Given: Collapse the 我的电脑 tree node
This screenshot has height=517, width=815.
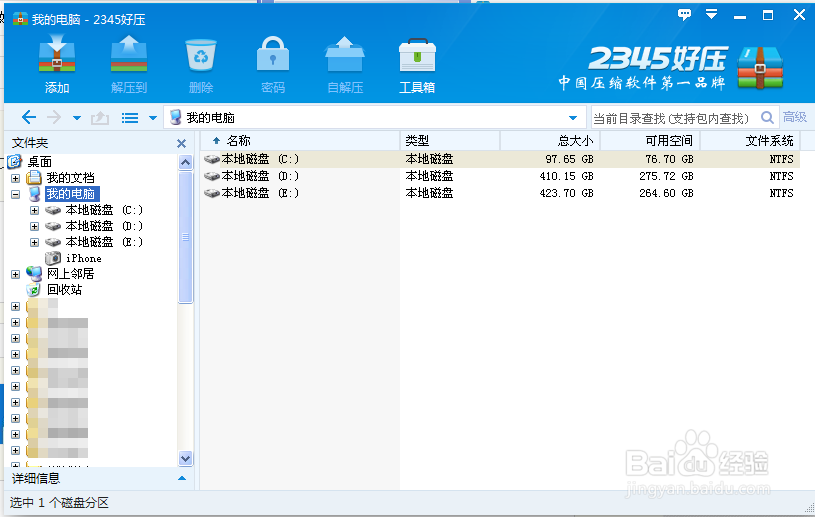Looking at the screenshot, I should [16, 194].
